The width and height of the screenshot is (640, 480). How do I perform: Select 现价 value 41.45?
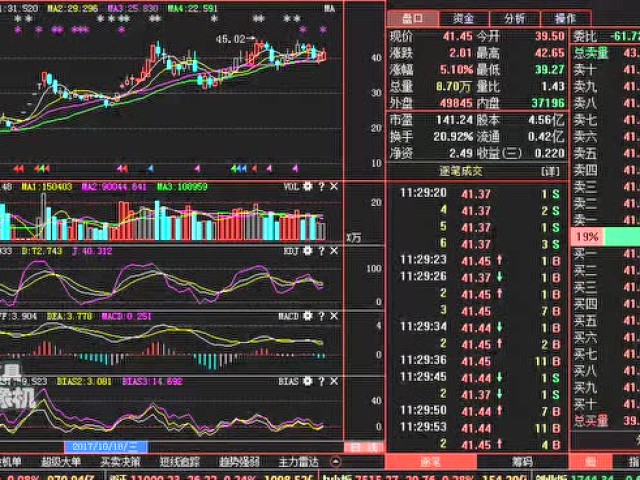pyautogui.click(x=458, y=36)
